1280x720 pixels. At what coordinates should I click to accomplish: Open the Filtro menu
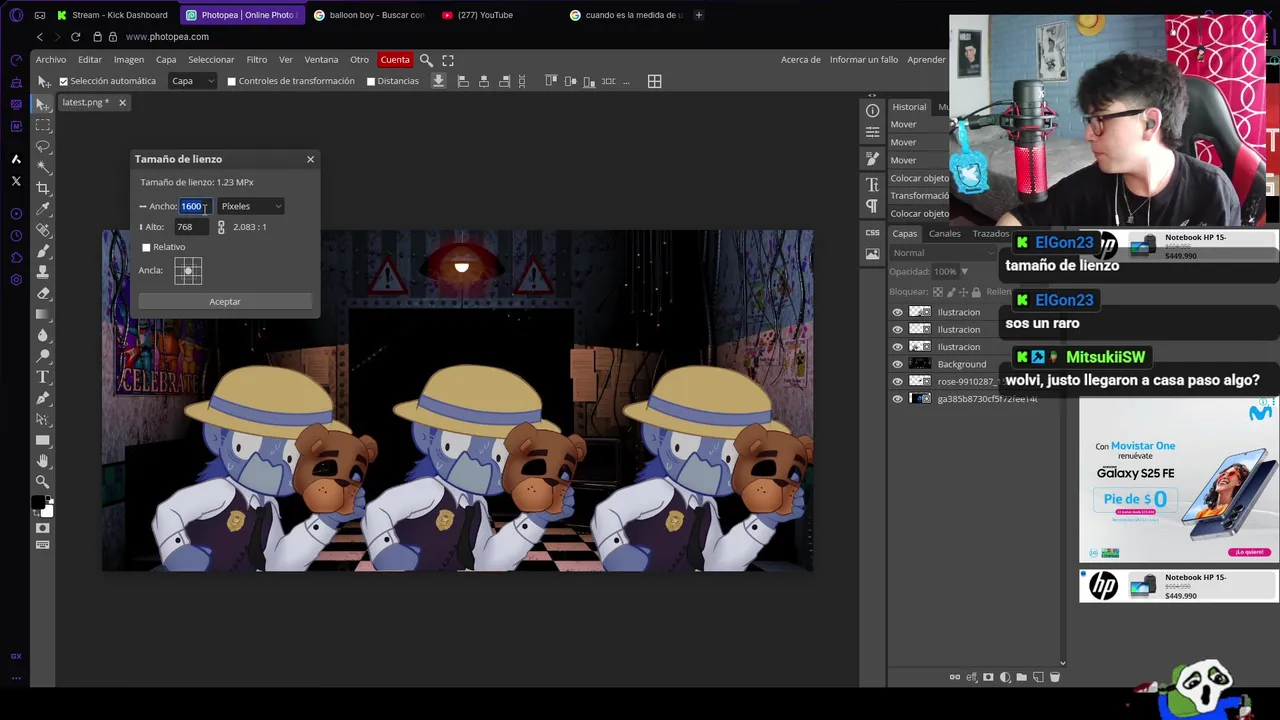click(x=257, y=60)
